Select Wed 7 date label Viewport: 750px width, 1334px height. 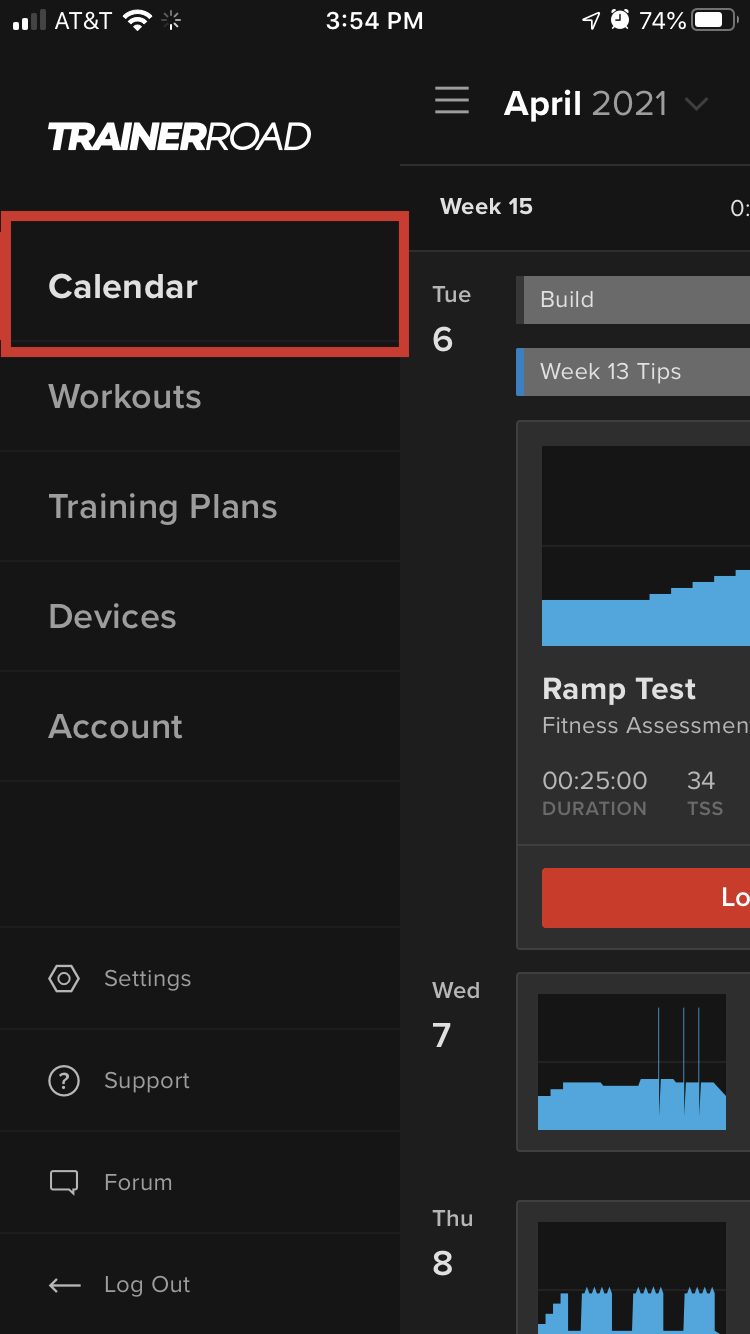click(x=455, y=1015)
